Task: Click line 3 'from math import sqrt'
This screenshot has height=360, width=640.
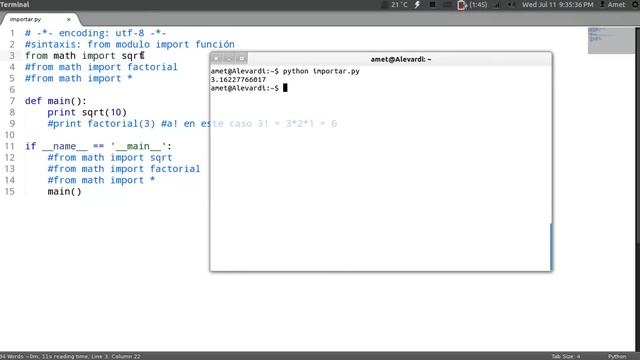Action: pyautogui.click(x=84, y=56)
